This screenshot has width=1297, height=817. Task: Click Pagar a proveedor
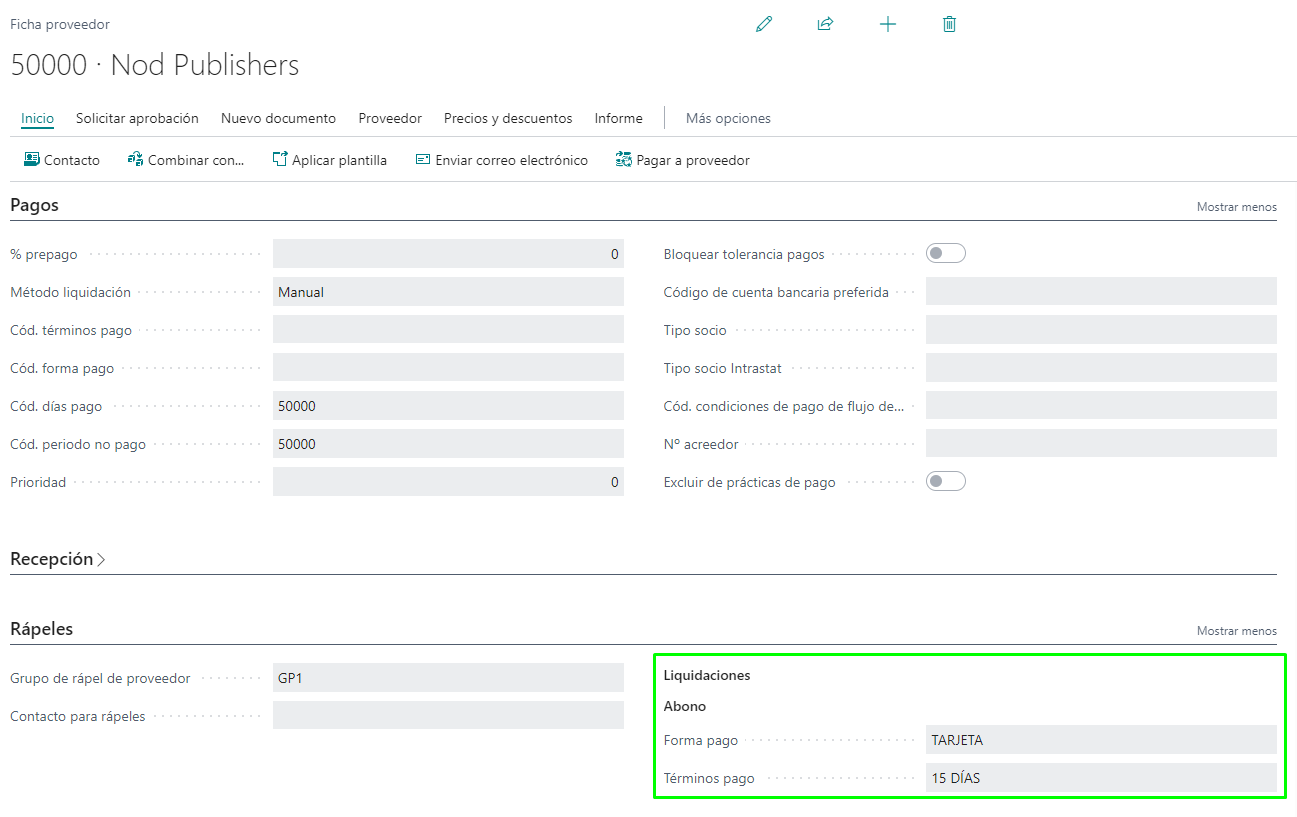click(683, 160)
